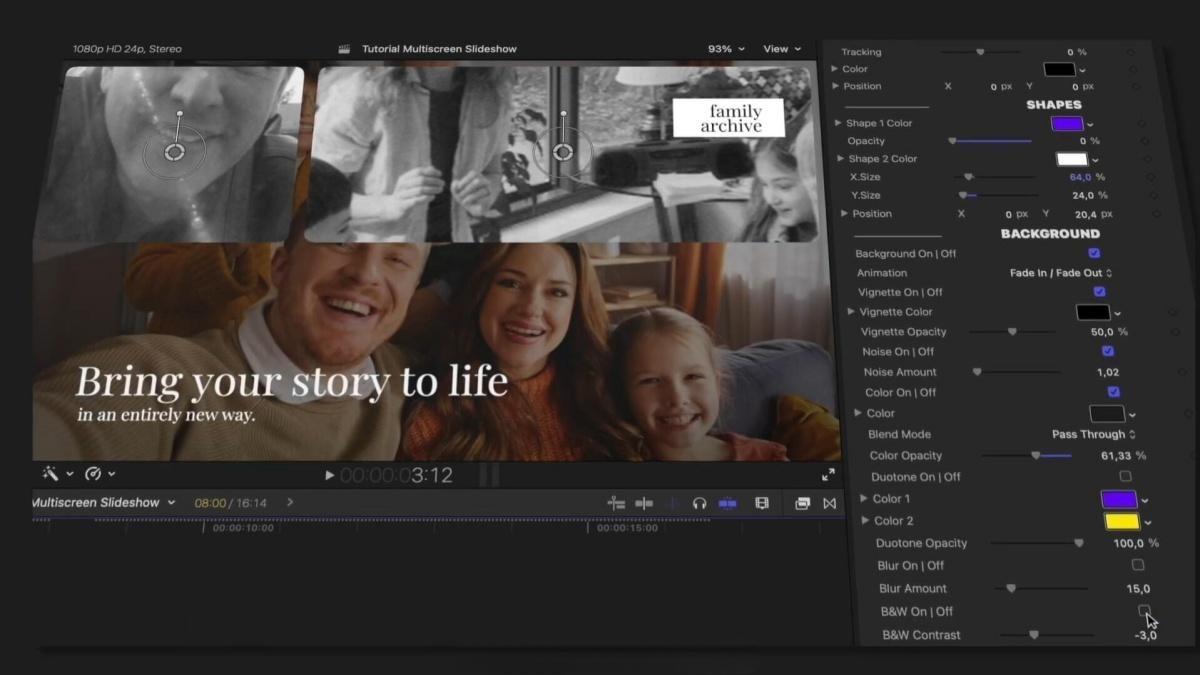The image size is (1200, 675).
Task: Toggle the headphones audio skimming icon
Action: [x=700, y=503]
